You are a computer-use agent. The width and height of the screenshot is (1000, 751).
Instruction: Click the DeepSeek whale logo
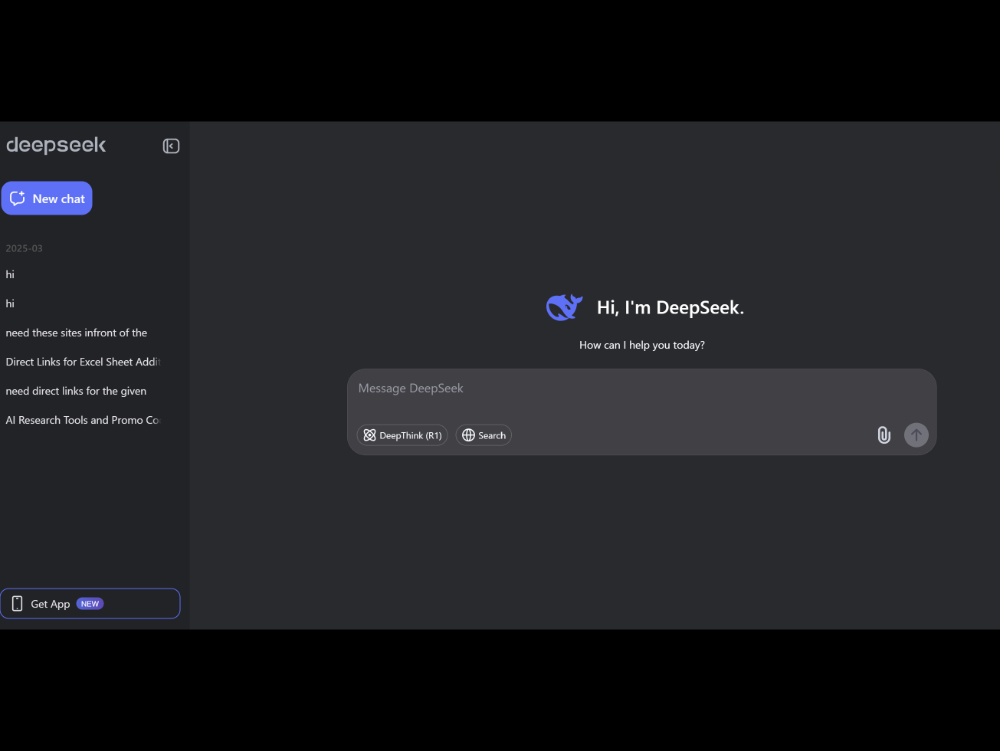[x=564, y=307]
